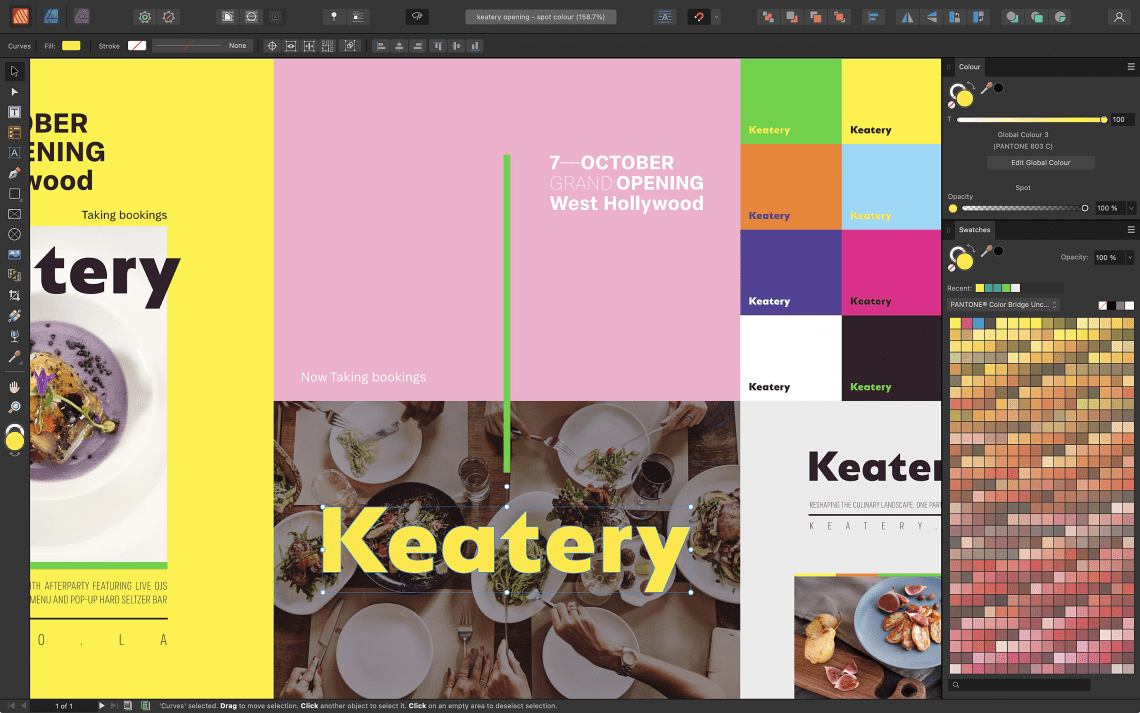Screen dimensions: 1140x713
Task: Select the yellow Fill swatch
Action: tap(70, 46)
